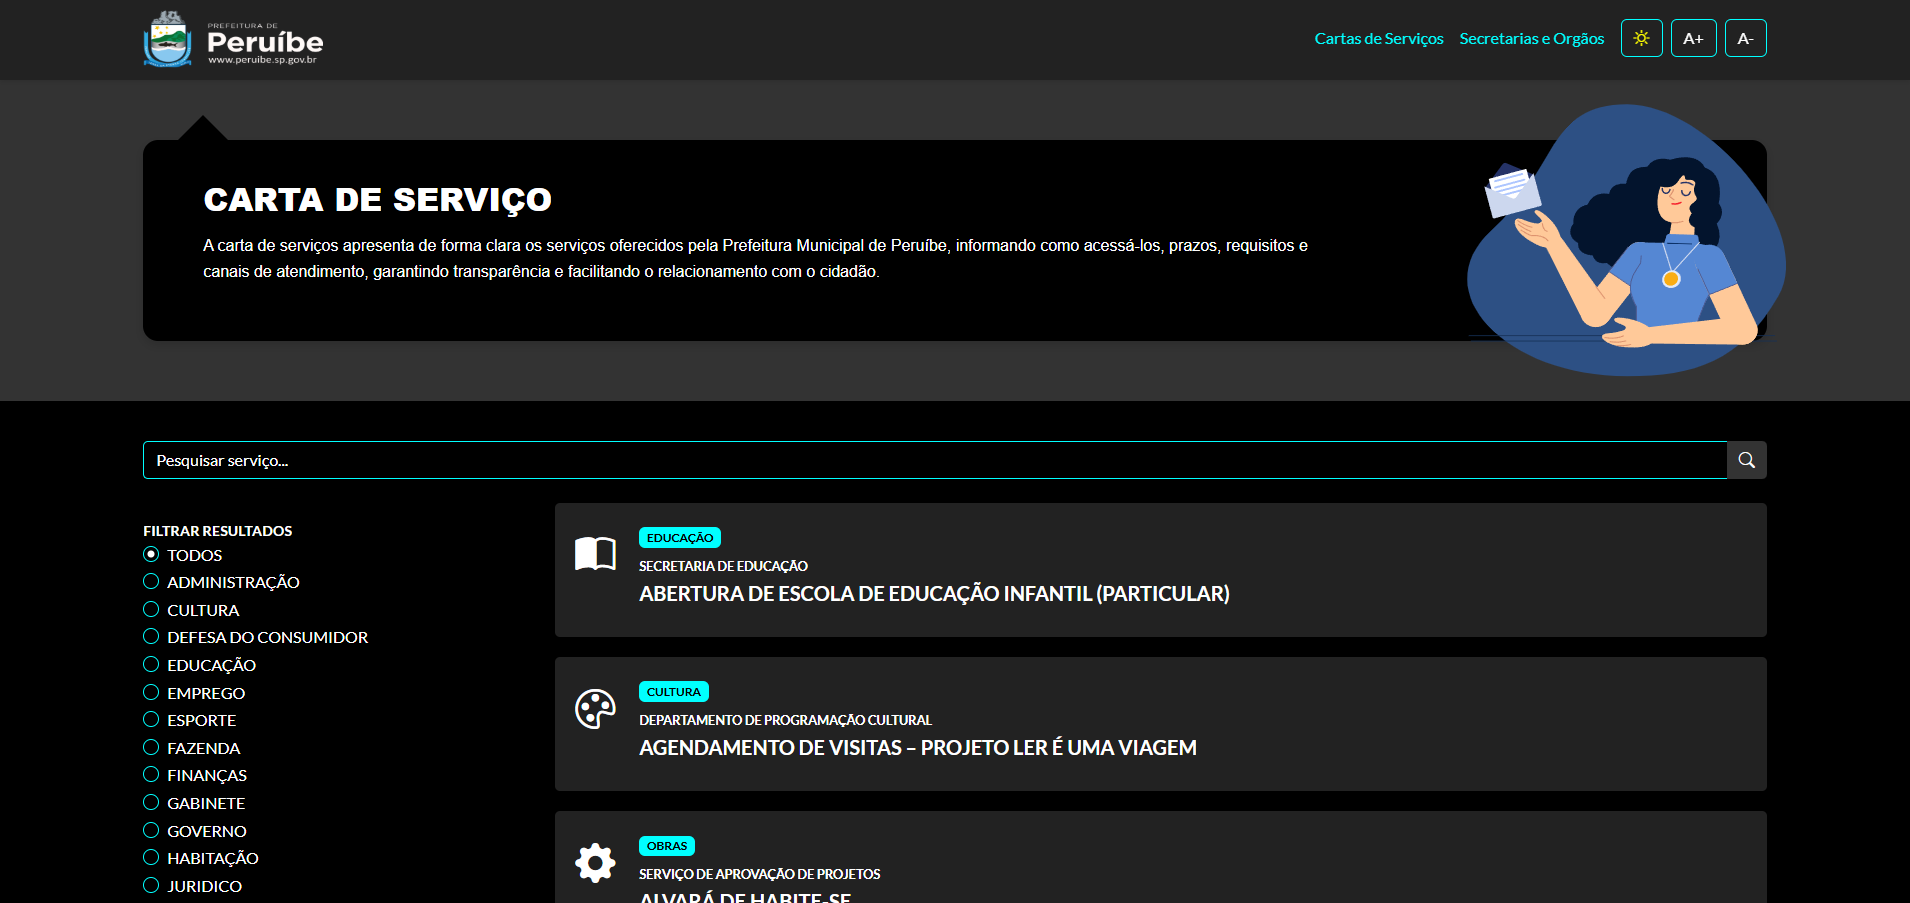Select the EDUCAÇÃO filter radio button
Viewport: 1910px width, 903px height.
pyautogui.click(x=151, y=664)
